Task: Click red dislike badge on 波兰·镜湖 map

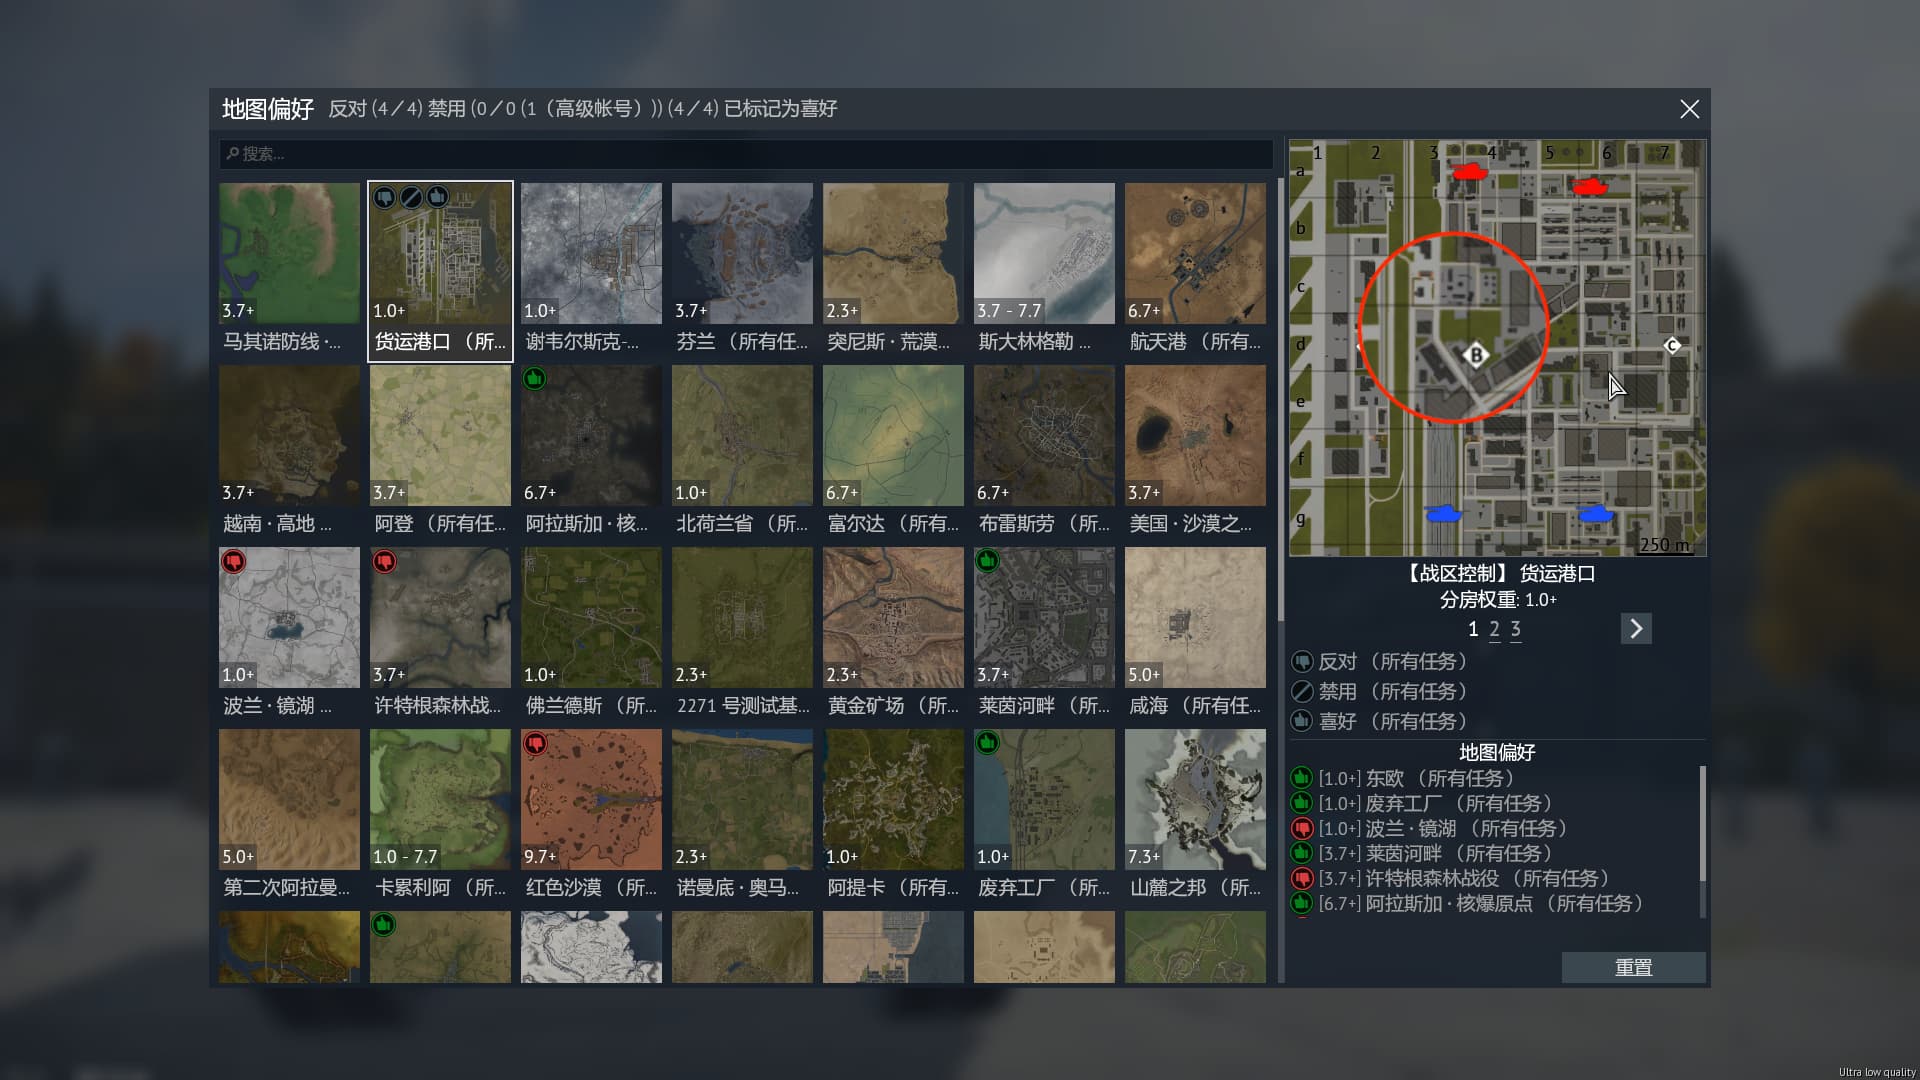Action: coord(233,561)
